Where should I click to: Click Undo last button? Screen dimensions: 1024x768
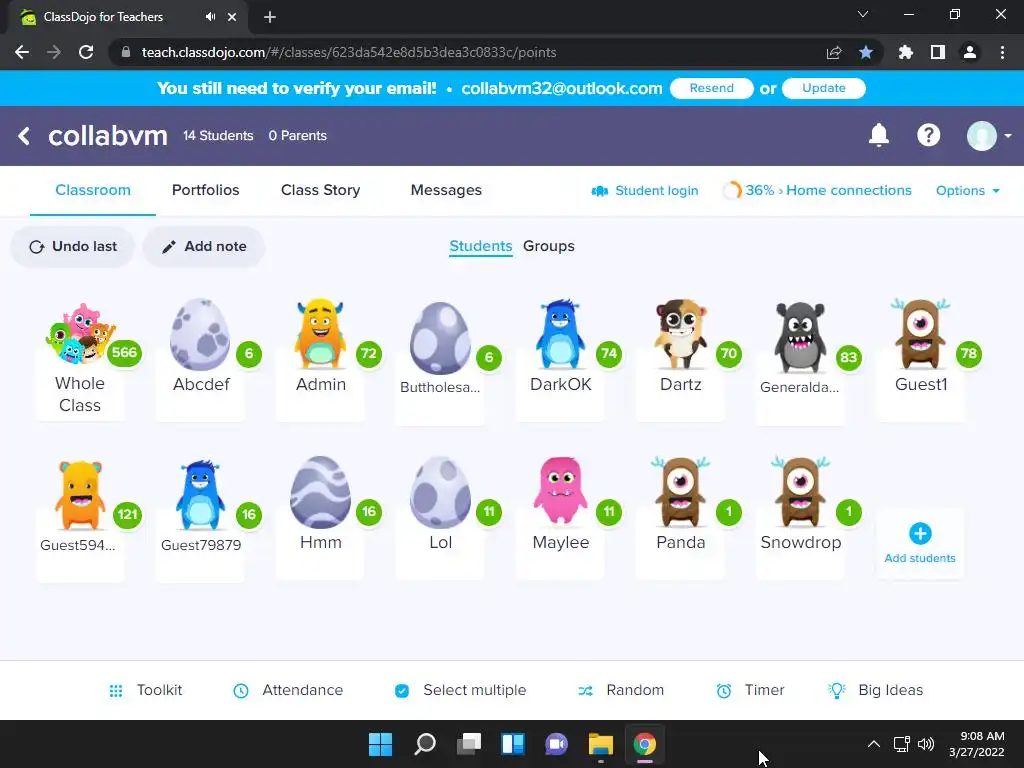(72, 247)
